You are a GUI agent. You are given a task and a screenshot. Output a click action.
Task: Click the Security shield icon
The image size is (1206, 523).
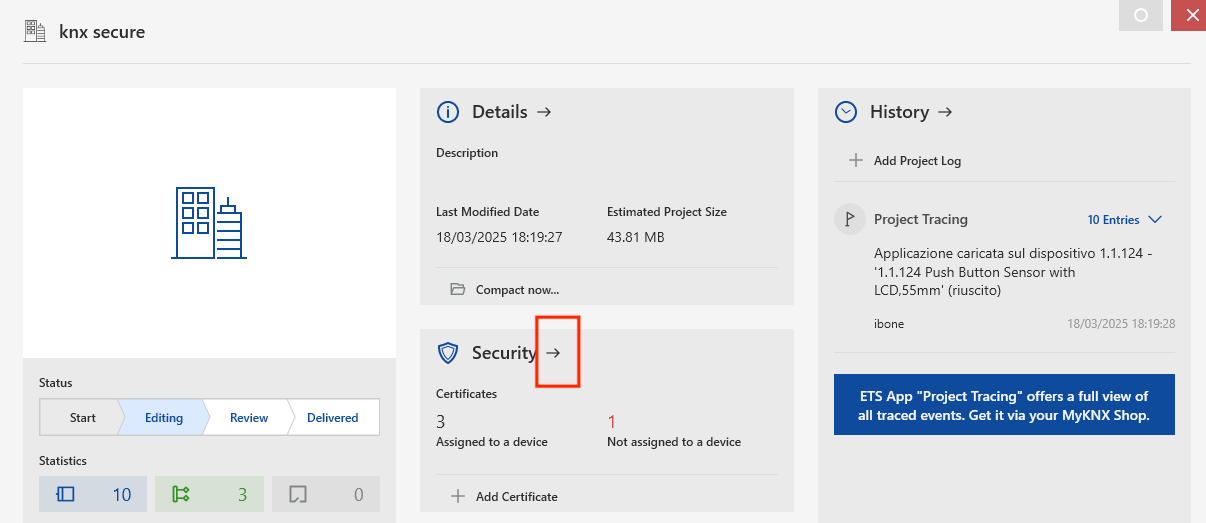tap(448, 353)
